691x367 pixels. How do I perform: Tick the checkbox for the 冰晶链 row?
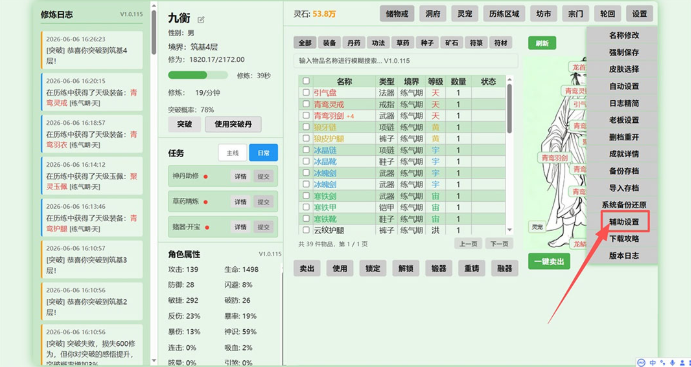306,150
